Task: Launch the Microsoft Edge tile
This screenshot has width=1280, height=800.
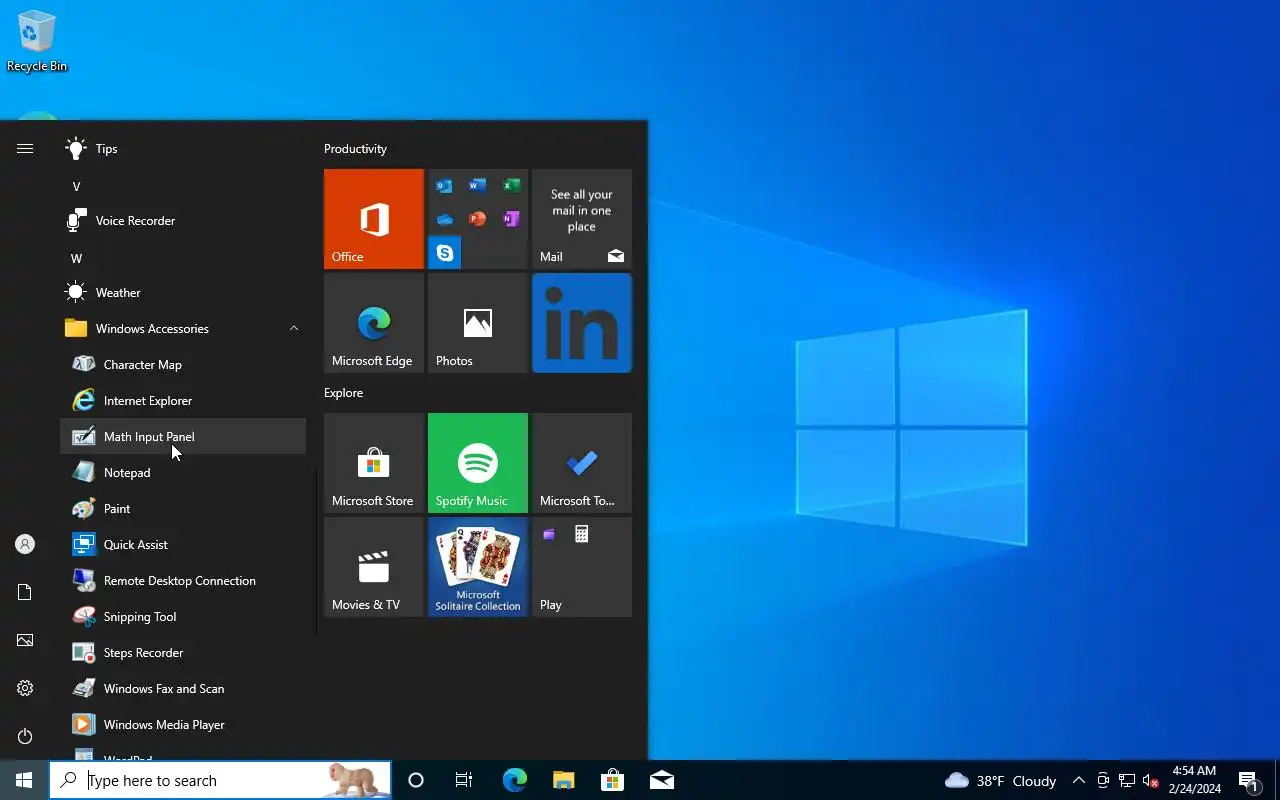Action: click(374, 323)
